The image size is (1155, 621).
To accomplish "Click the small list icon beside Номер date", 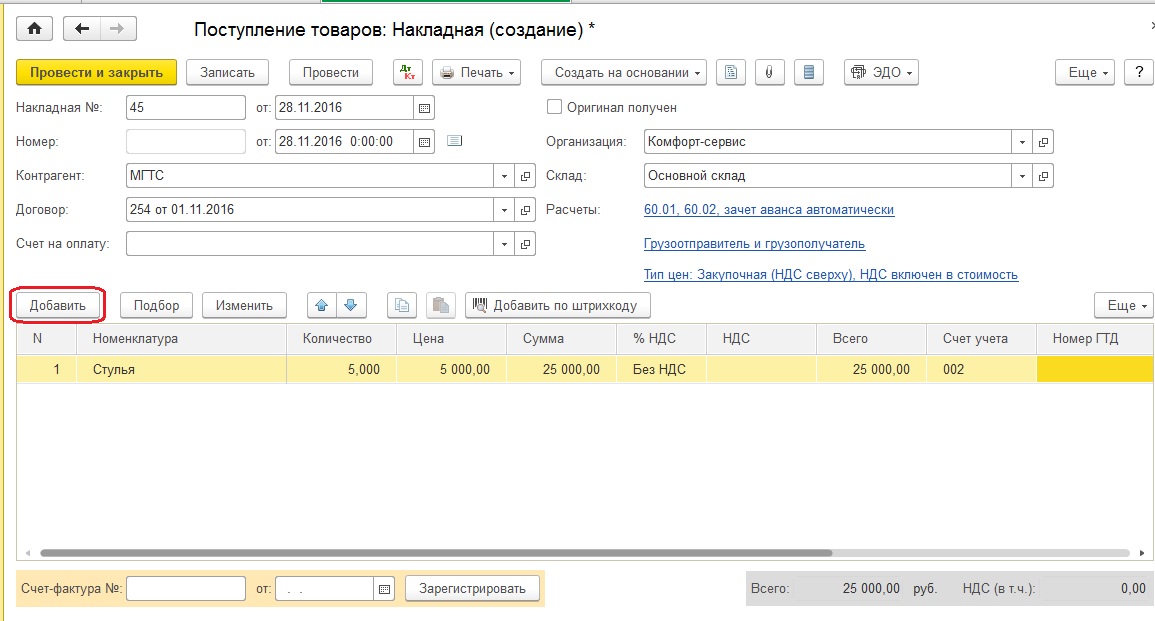I will tap(454, 141).
